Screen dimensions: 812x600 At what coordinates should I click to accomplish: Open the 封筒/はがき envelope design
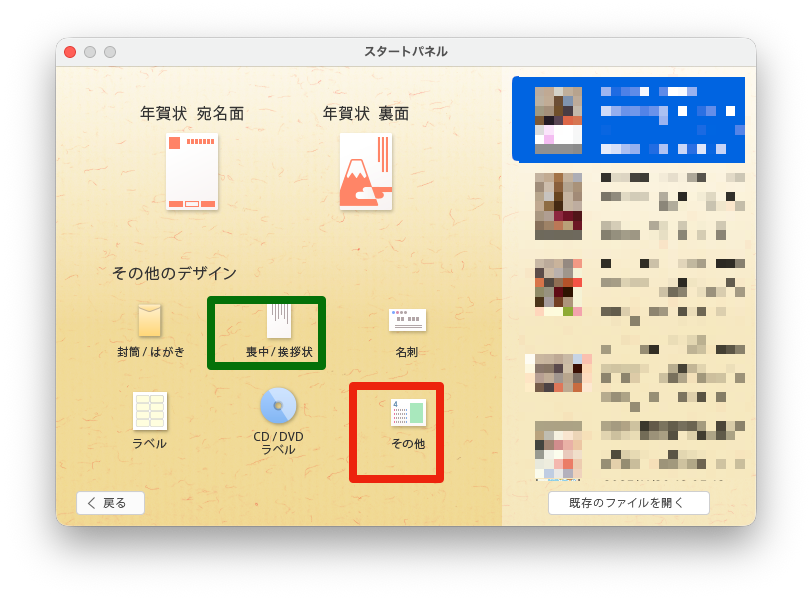[x=149, y=321]
